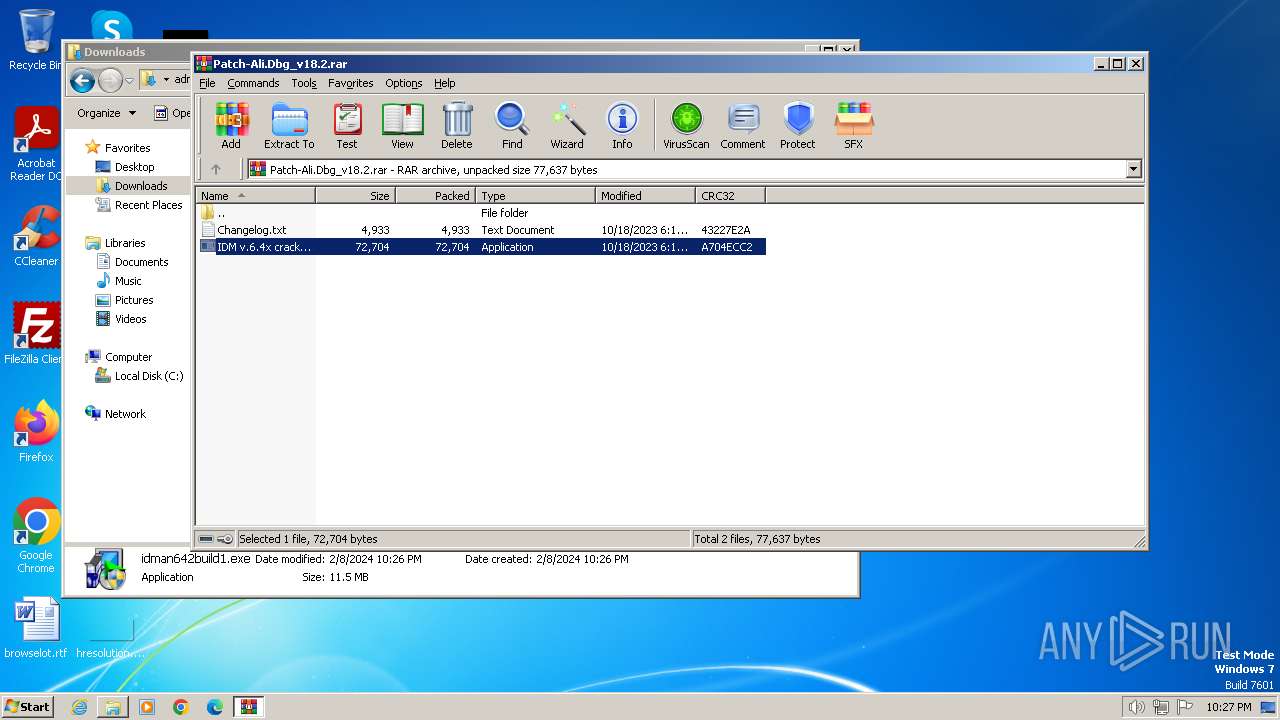Select FileZilla Client desktop icon
Image resolution: width=1280 pixels, height=720 pixels.
[34, 334]
